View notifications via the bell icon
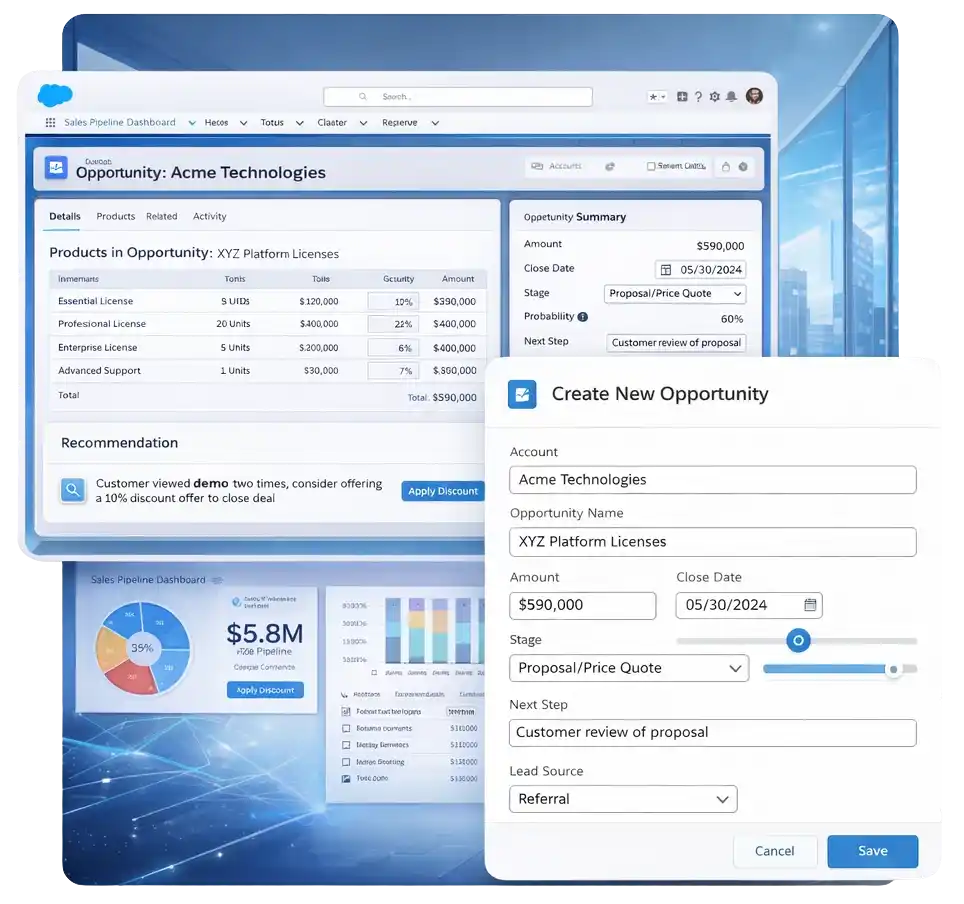Image resolution: width=964 pixels, height=904 pixels. click(731, 97)
